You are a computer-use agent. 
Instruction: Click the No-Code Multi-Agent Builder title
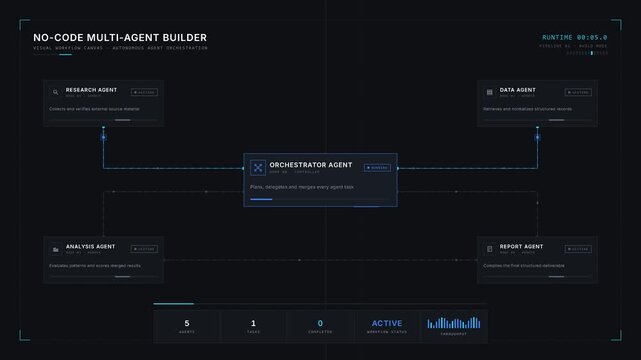(120, 38)
